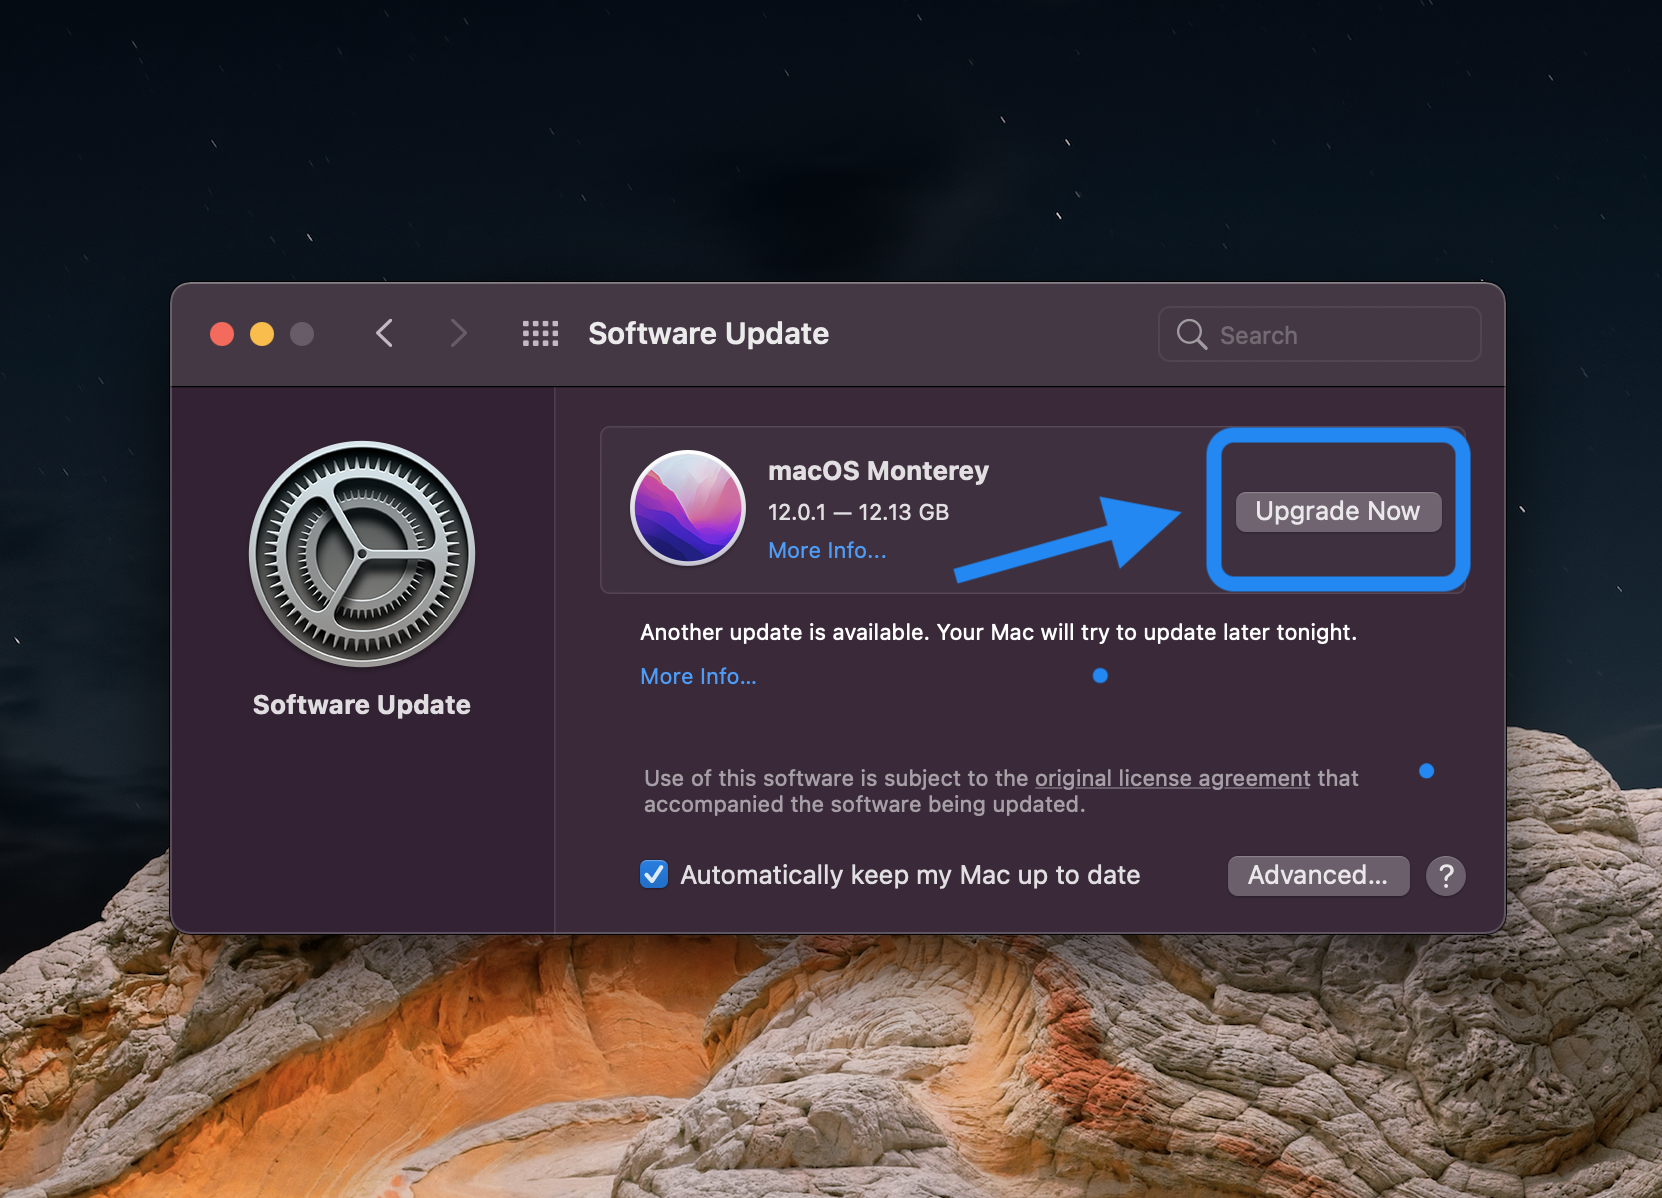Click More Info under macOS Monterey
Viewport: 1662px width, 1198px height.
pyautogui.click(x=826, y=550)
